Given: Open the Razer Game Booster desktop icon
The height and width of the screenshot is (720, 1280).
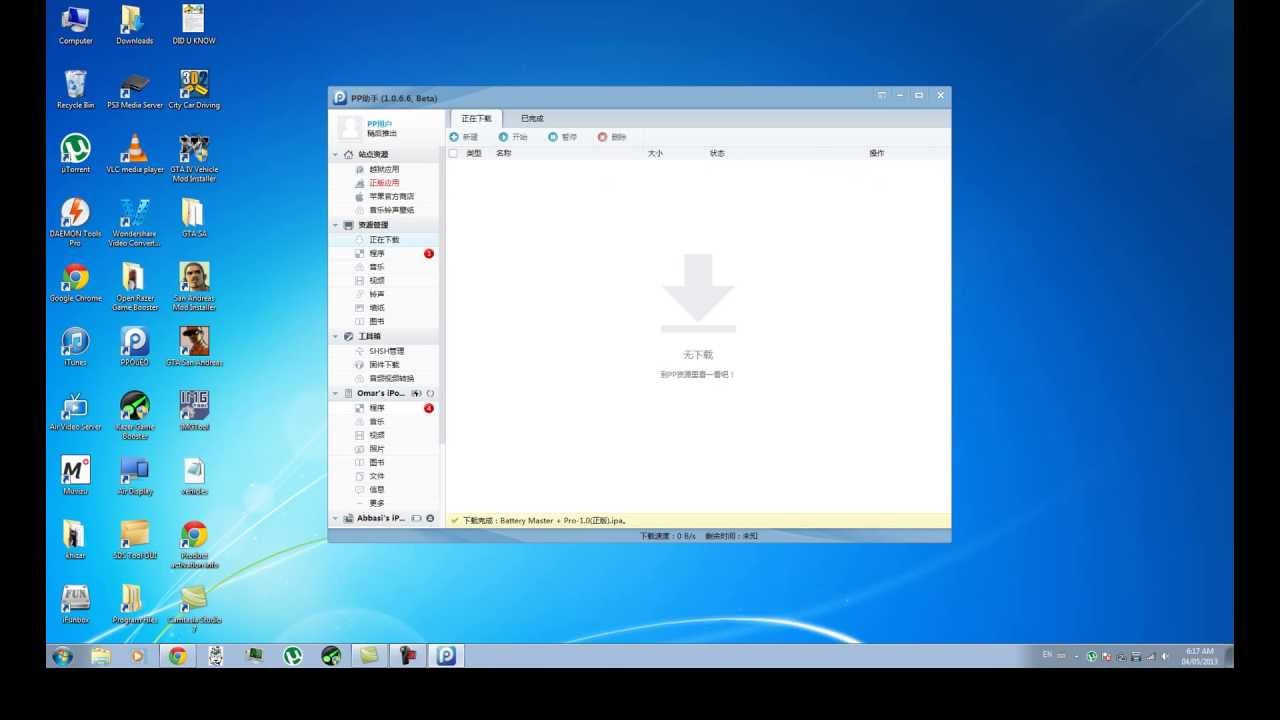Looking at the screenshot, I should click(x=134, y=415).
